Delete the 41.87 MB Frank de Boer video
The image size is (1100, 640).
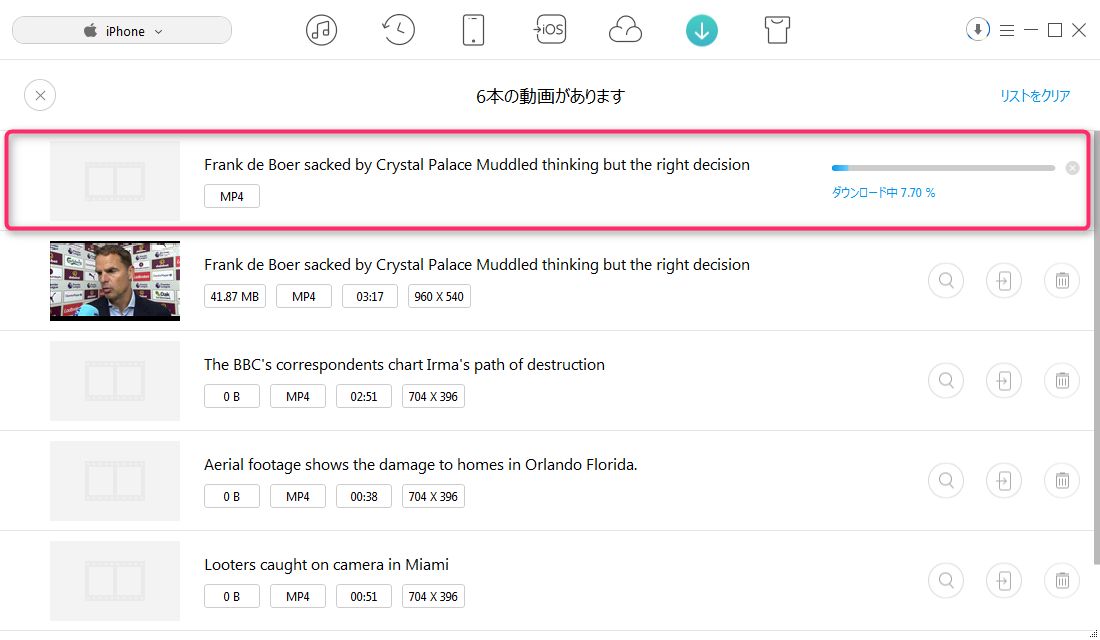coord(1062,281)
